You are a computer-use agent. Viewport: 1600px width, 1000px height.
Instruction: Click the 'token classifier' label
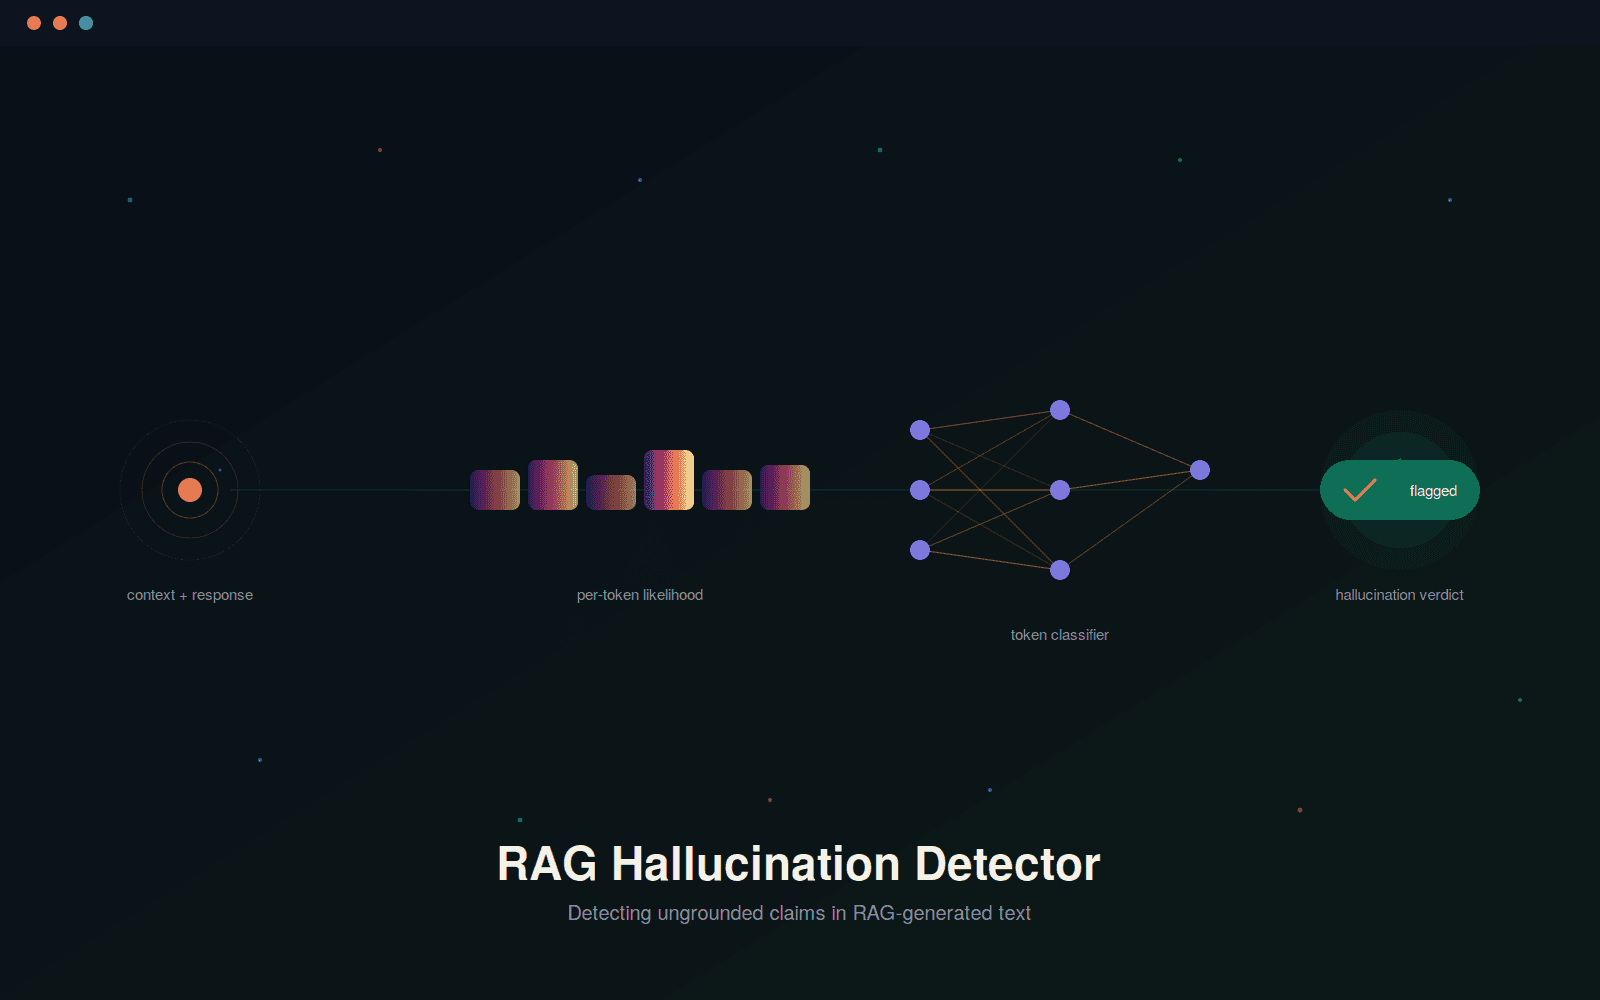coord(1060,635)
